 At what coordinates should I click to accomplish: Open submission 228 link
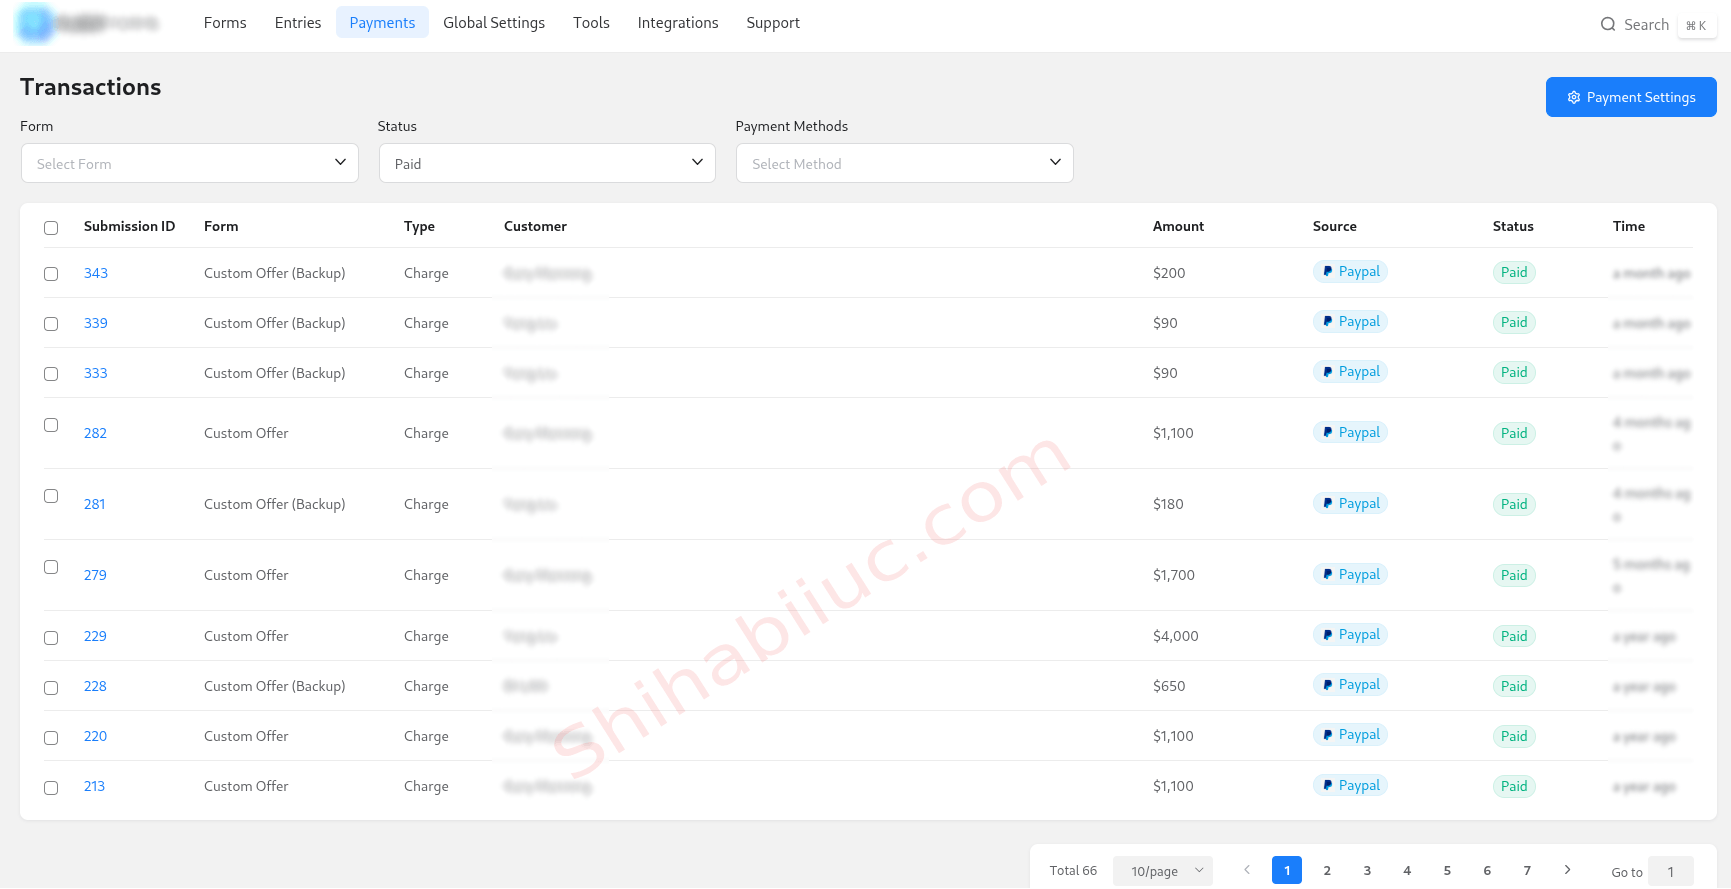pyautogui.click(x=95, y=686)
